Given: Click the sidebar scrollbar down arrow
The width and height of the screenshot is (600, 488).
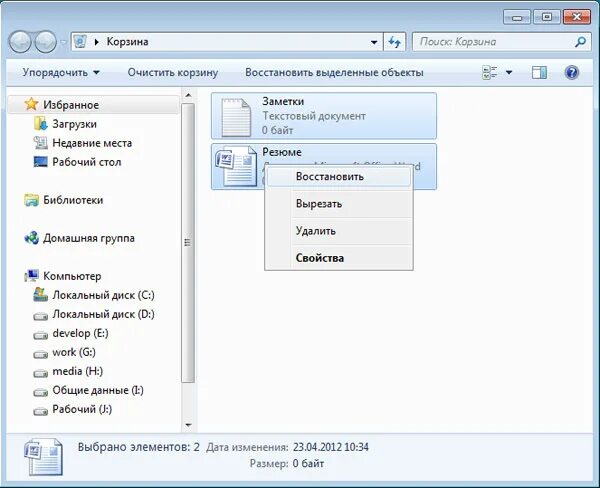Looking at the screenshot, I should (188, 425).
